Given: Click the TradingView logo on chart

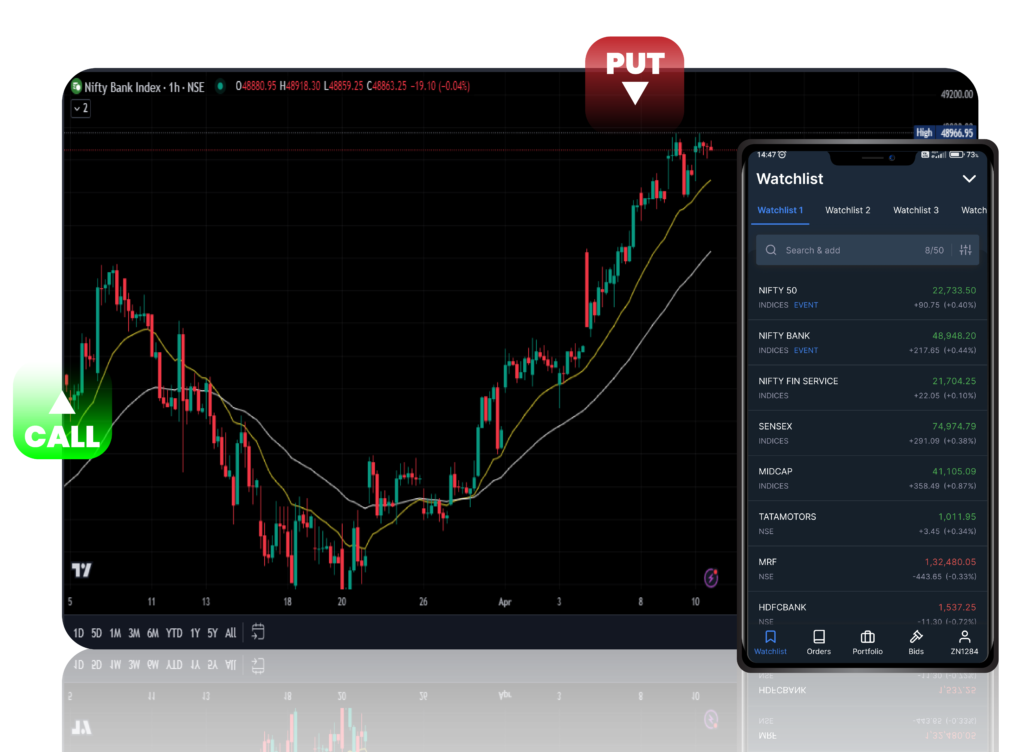Looking at the screenshot, I should pos(81,570).
